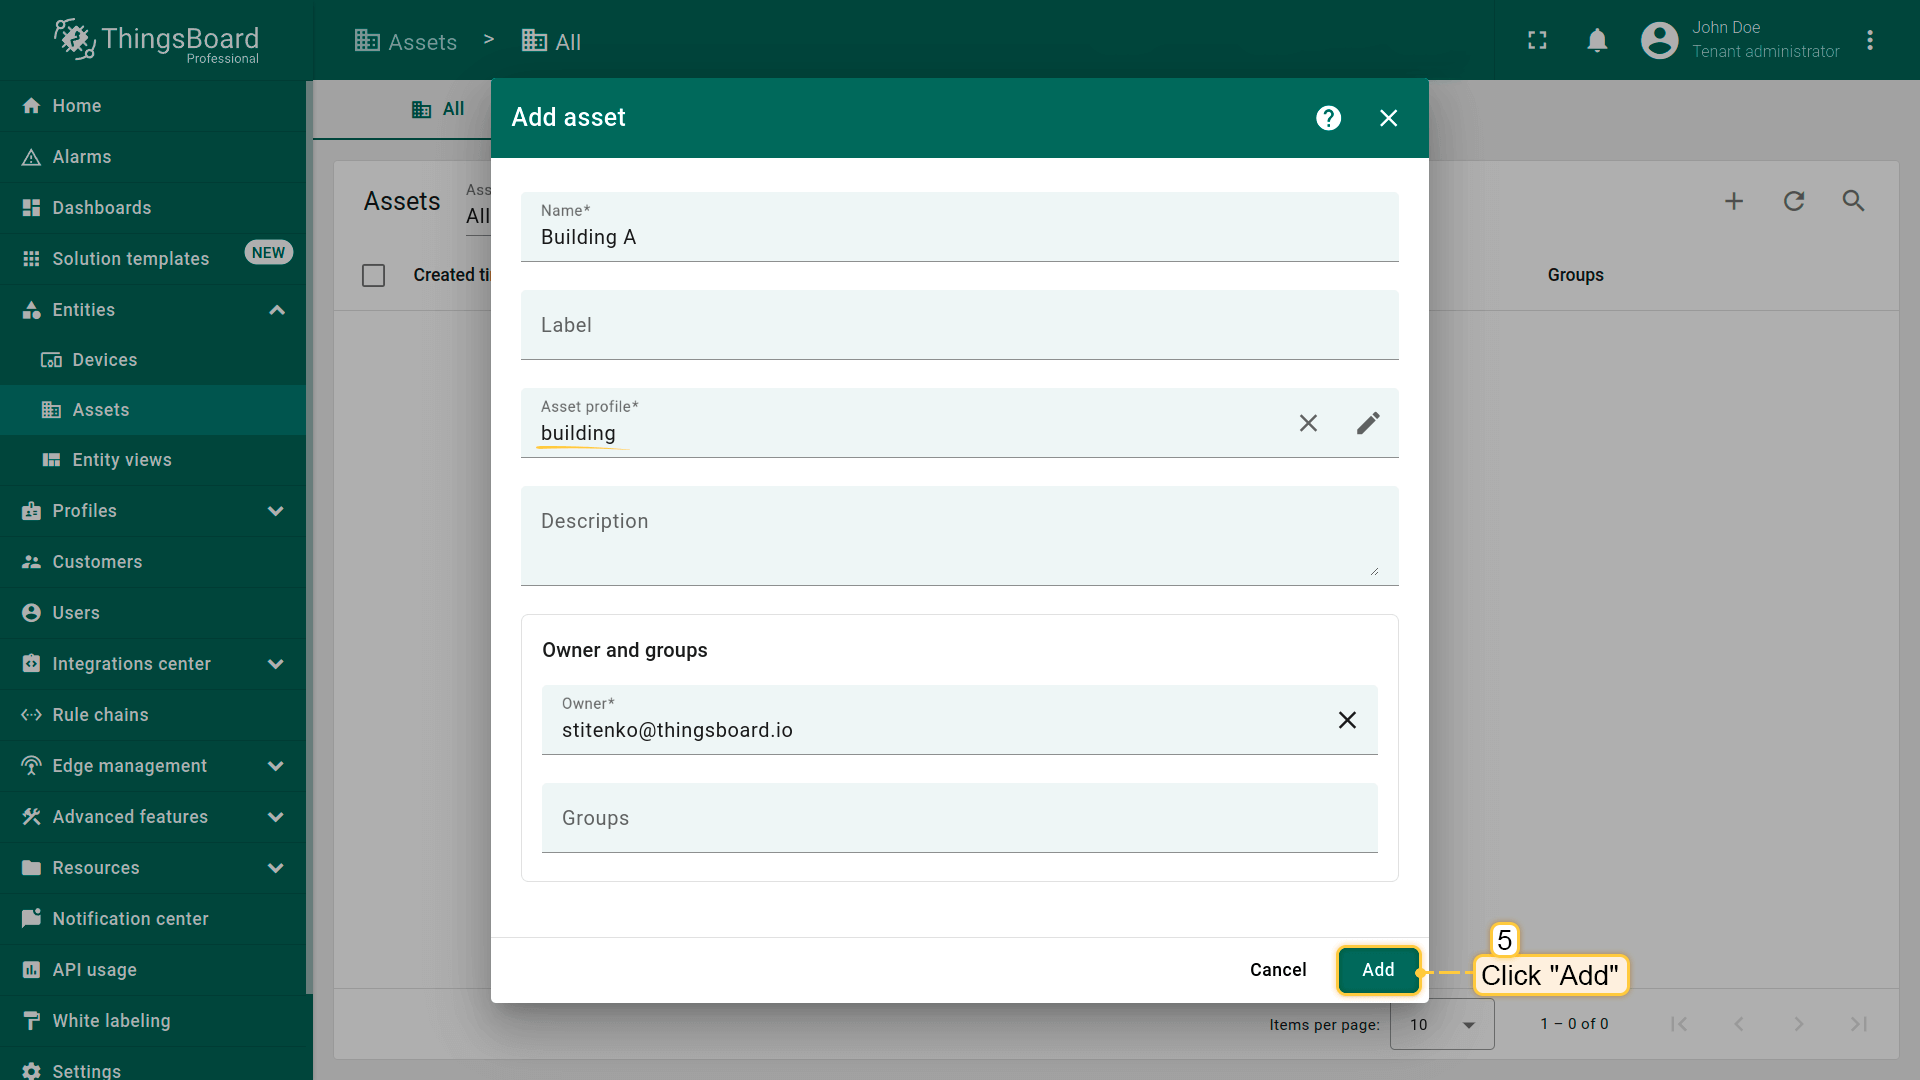The image size is (1920, 1080).
Task: Cancel the Add asset dialog
Action: click(x=1277, y=970)
